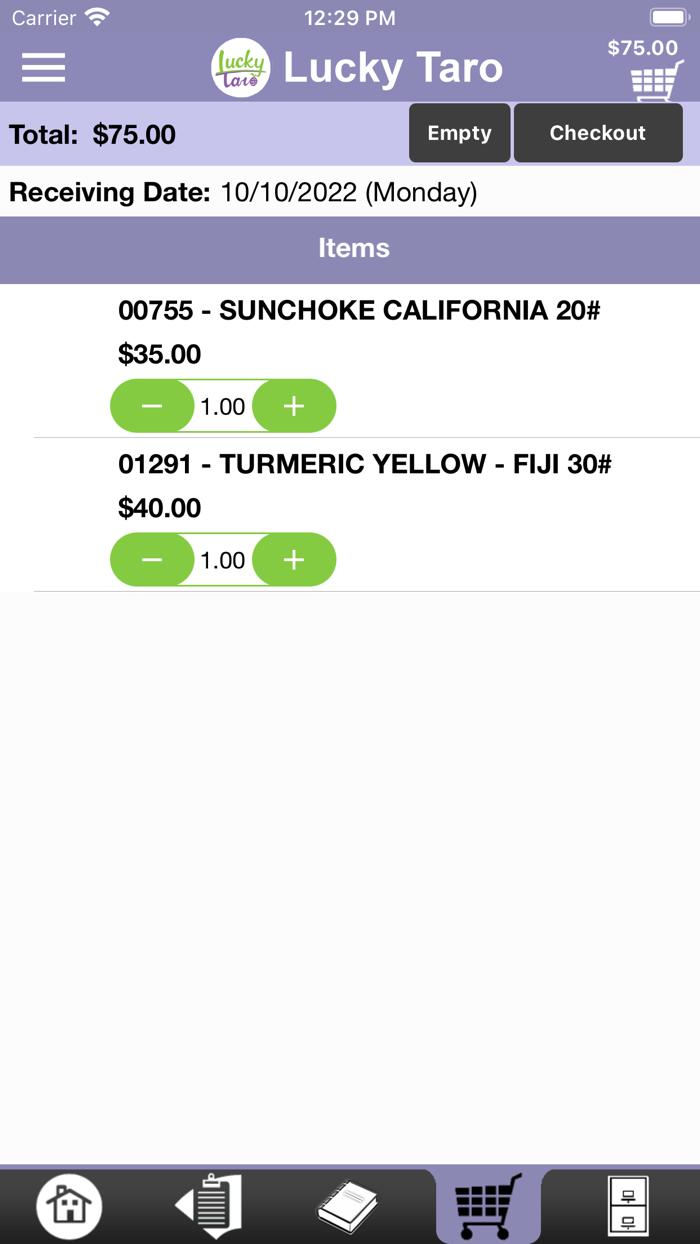This screenshot has width=700, height=1244.
Task: Decrease quantity of SUNCHOKE CALIFORNIA 20#
Action: (151, 406)
